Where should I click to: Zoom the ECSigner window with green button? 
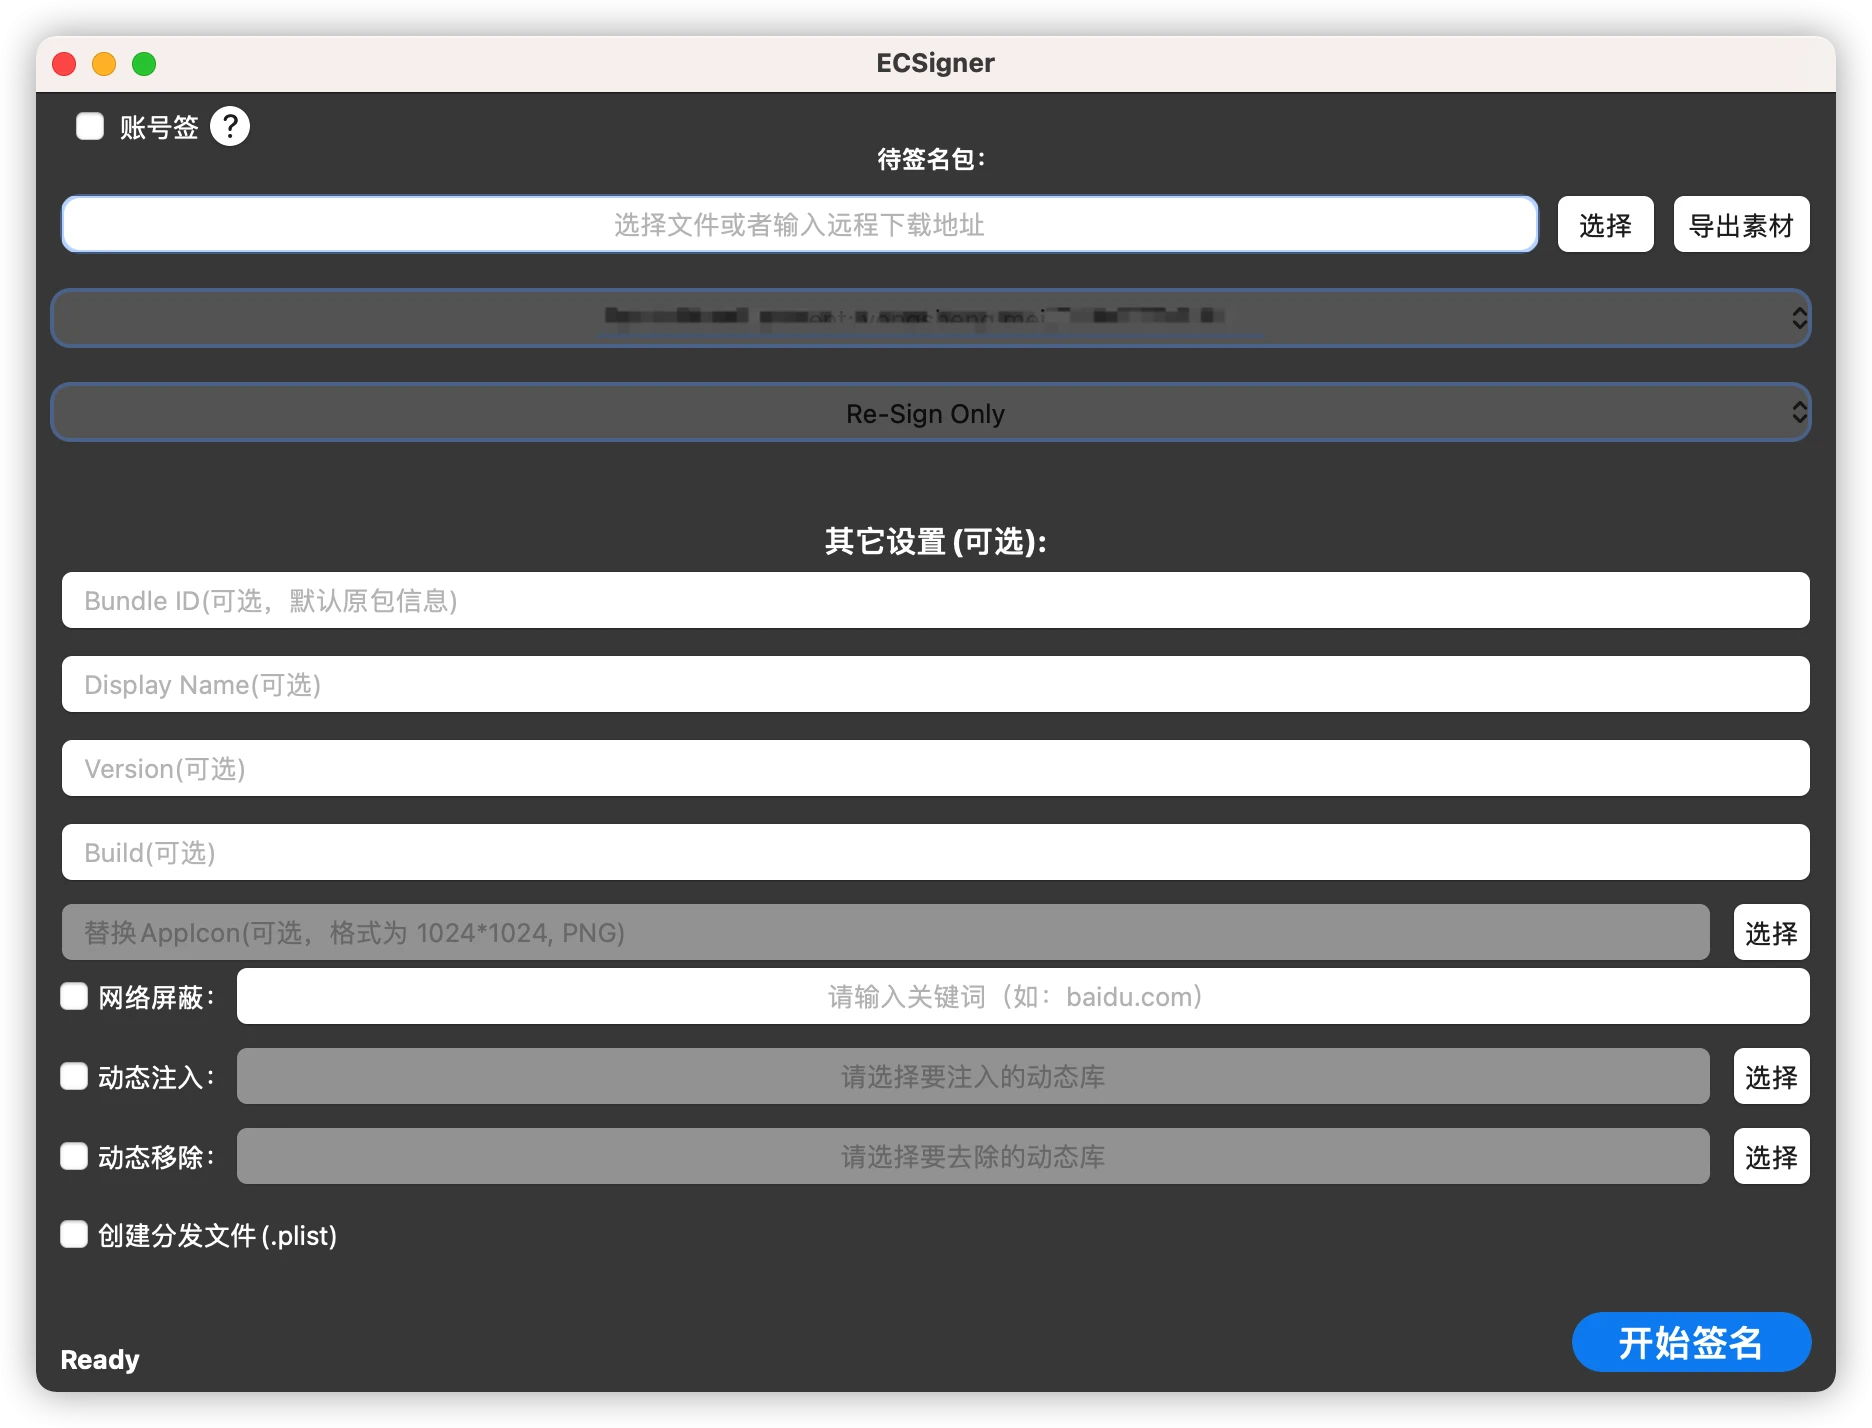[144, 64]
